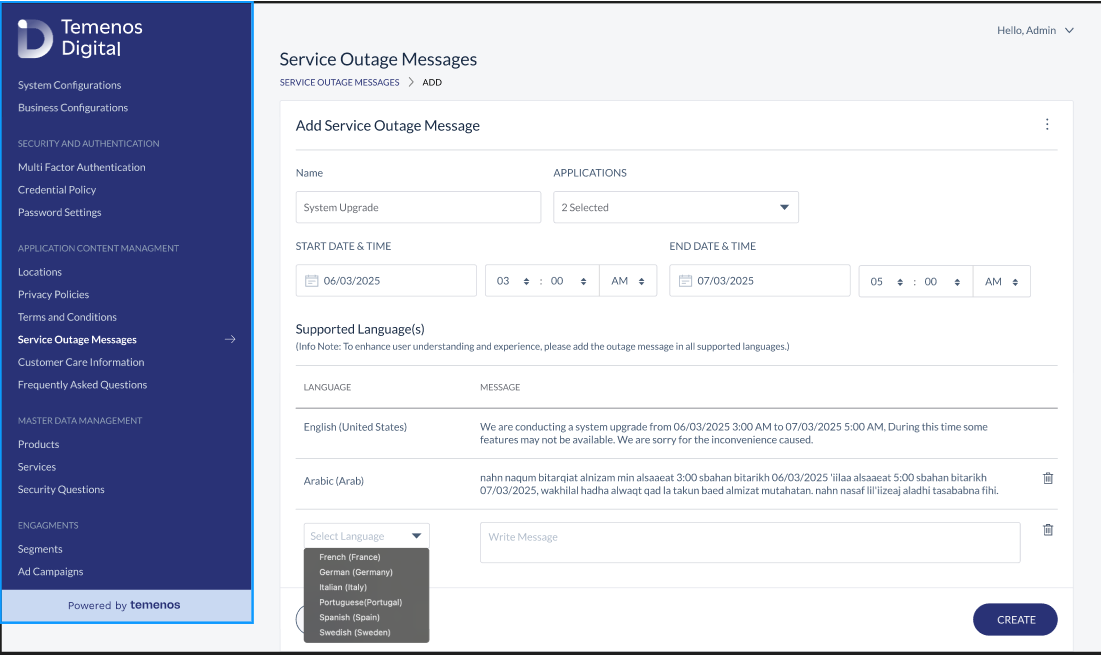
Task: Click the start date calendar icon
Action: pyautogui.click(x=312, y=281)
